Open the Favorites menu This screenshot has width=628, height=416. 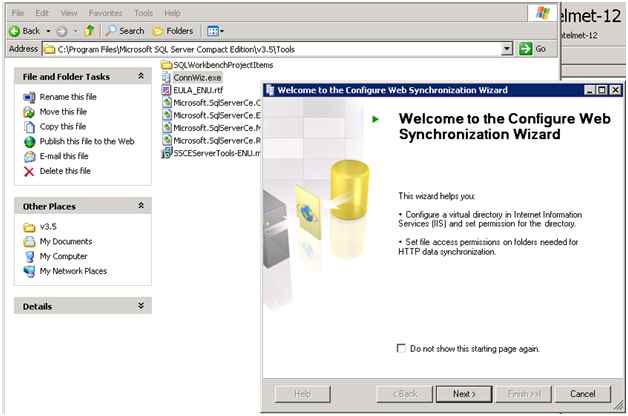coord(104,13)
